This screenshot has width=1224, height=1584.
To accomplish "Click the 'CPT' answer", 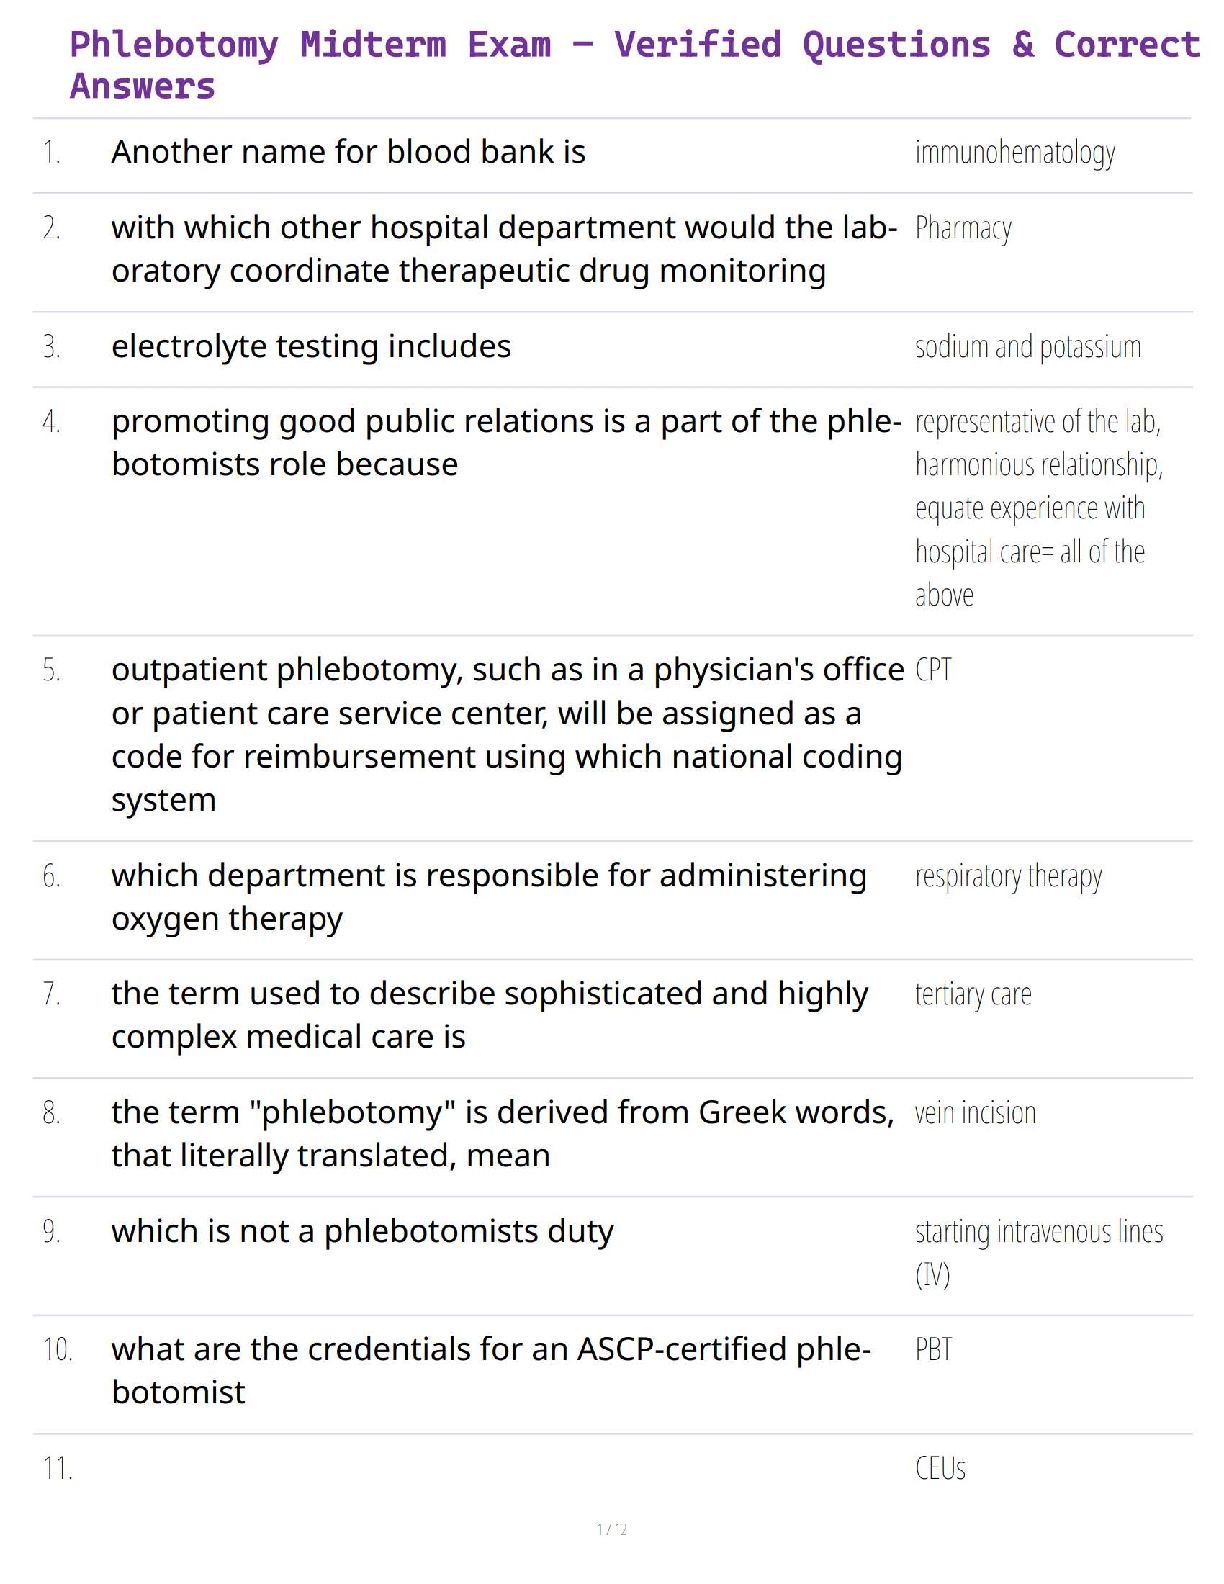I will [933, 669].
